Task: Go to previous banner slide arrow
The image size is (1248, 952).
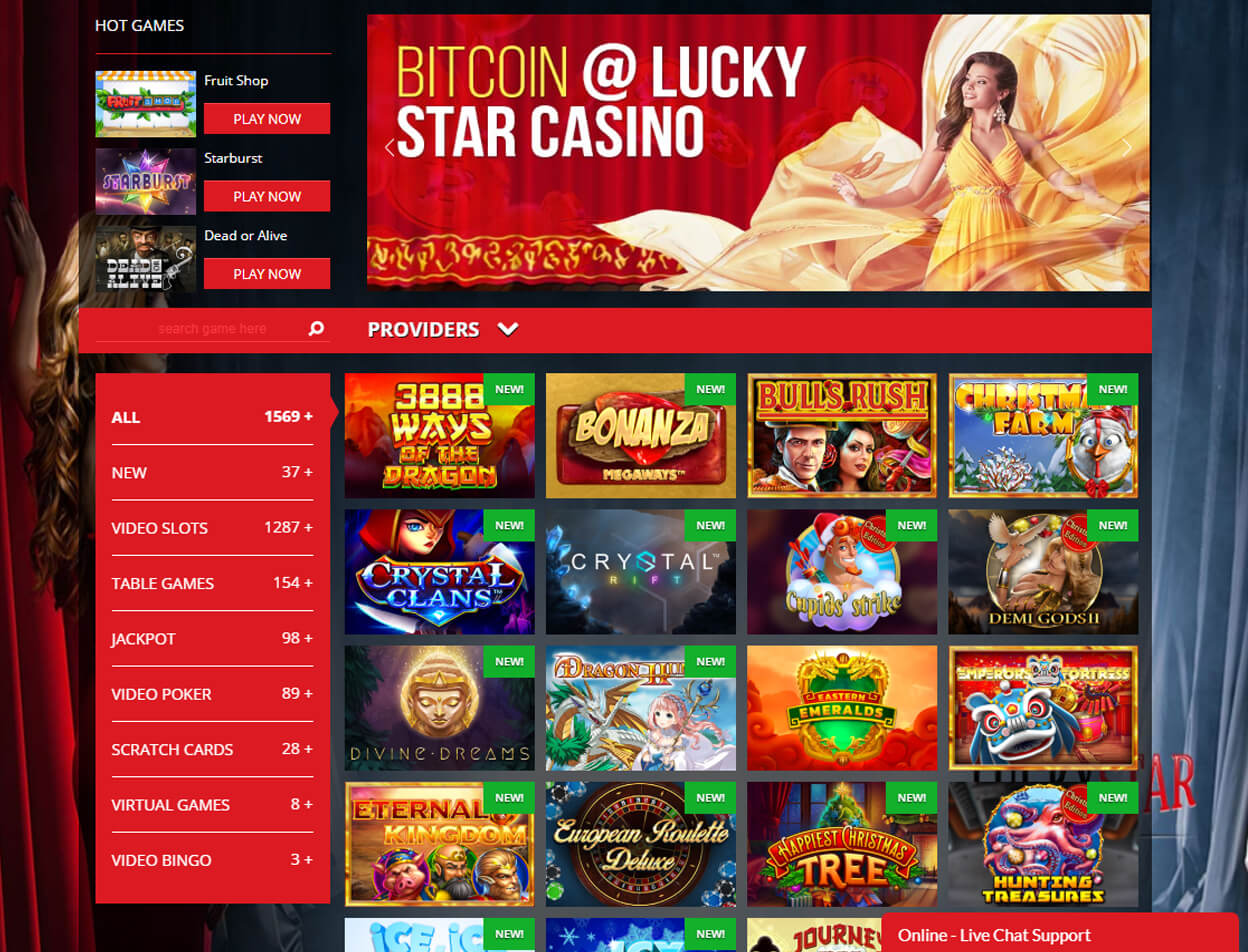Action: [x=390, y=148]
